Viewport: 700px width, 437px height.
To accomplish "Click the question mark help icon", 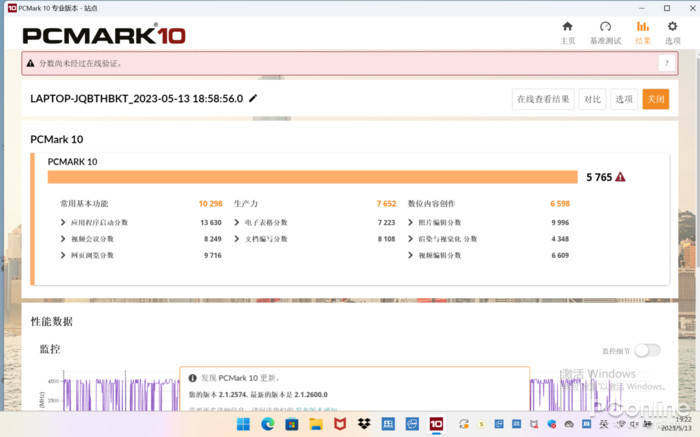I will (x=665, y=63).
